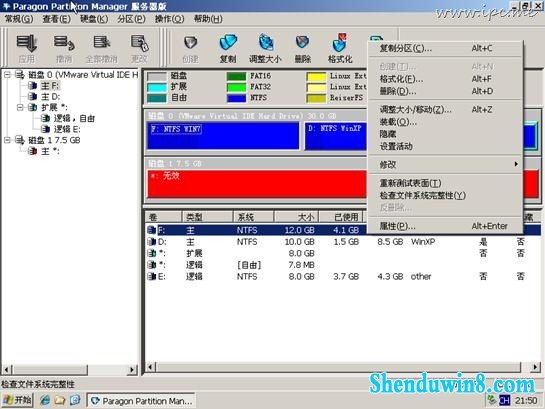
Task: Collapse the 扩展 *: tree node
Action: (x=20, y=107)
